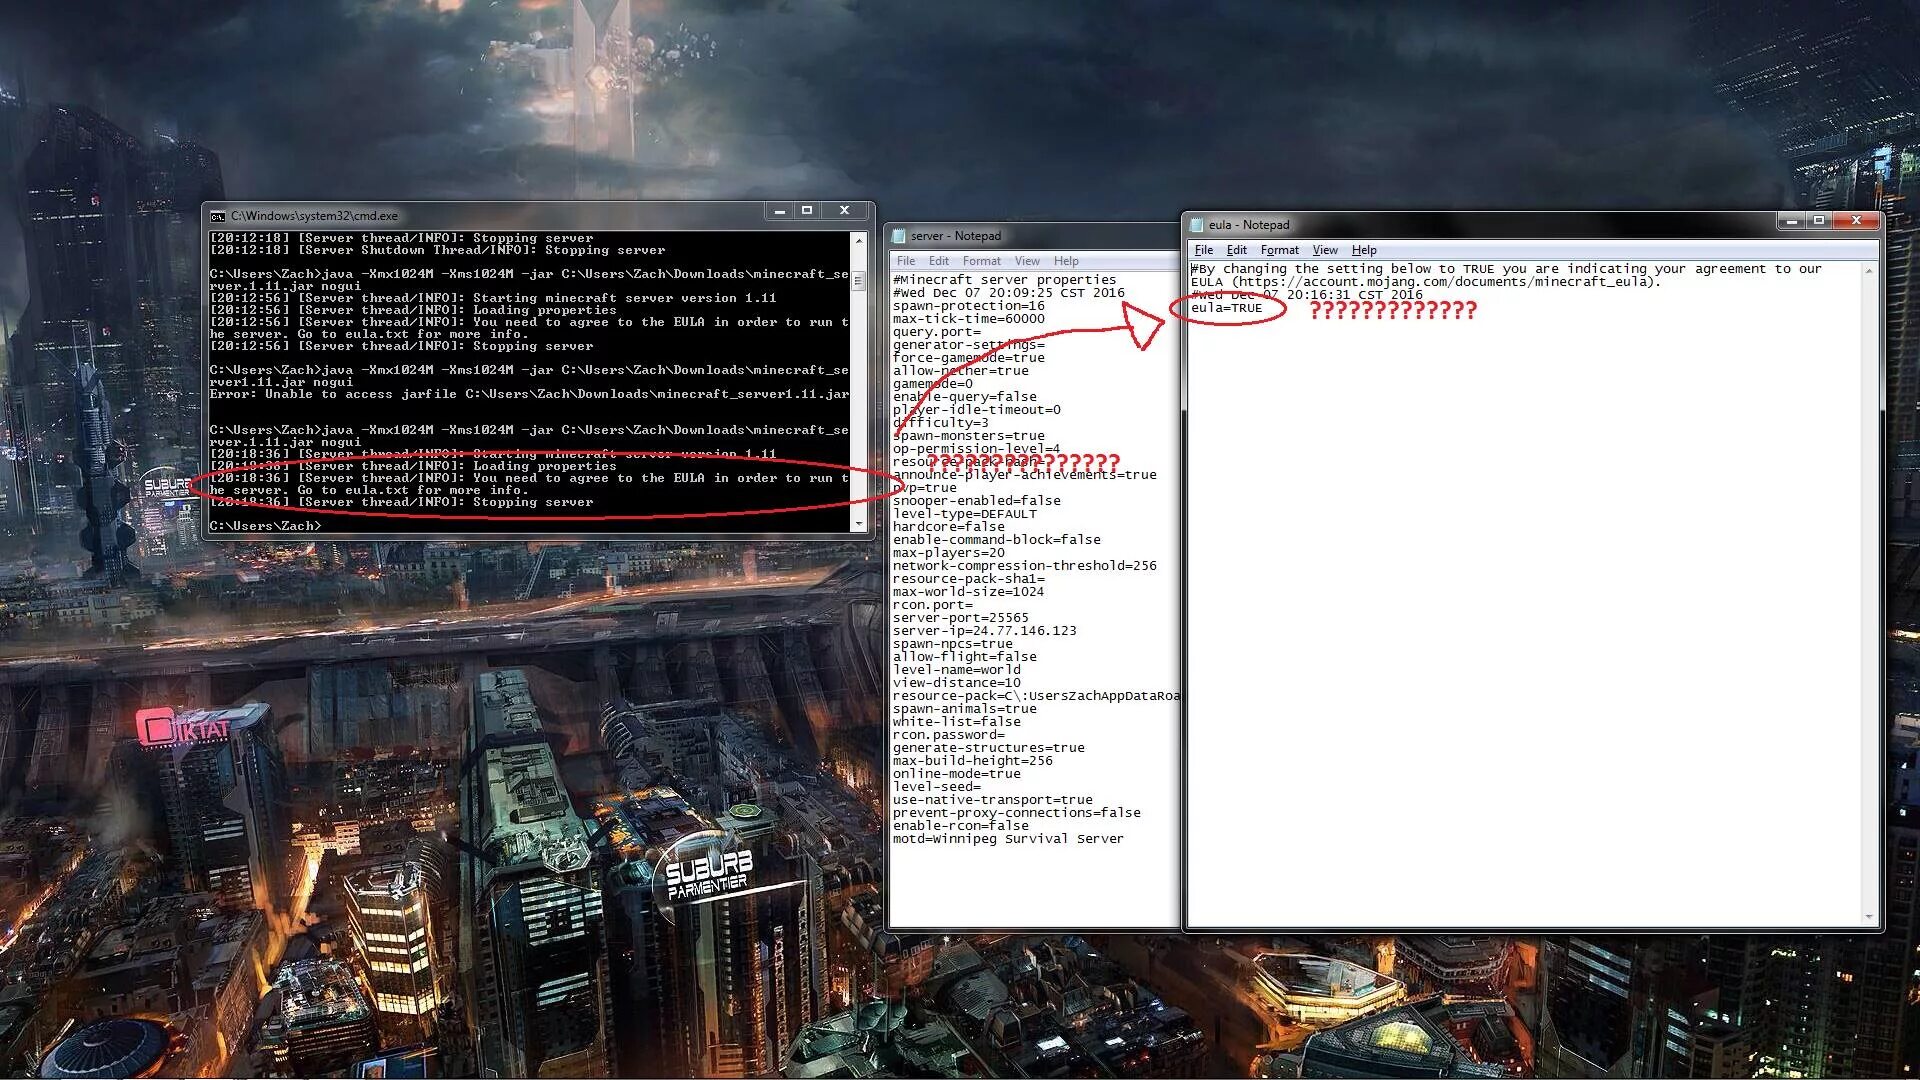Image resolution: width=1920 pixels, height=1080 pixels.
Task: Select the Help menu in server Notepad
Action: [x=1064, y=260]
